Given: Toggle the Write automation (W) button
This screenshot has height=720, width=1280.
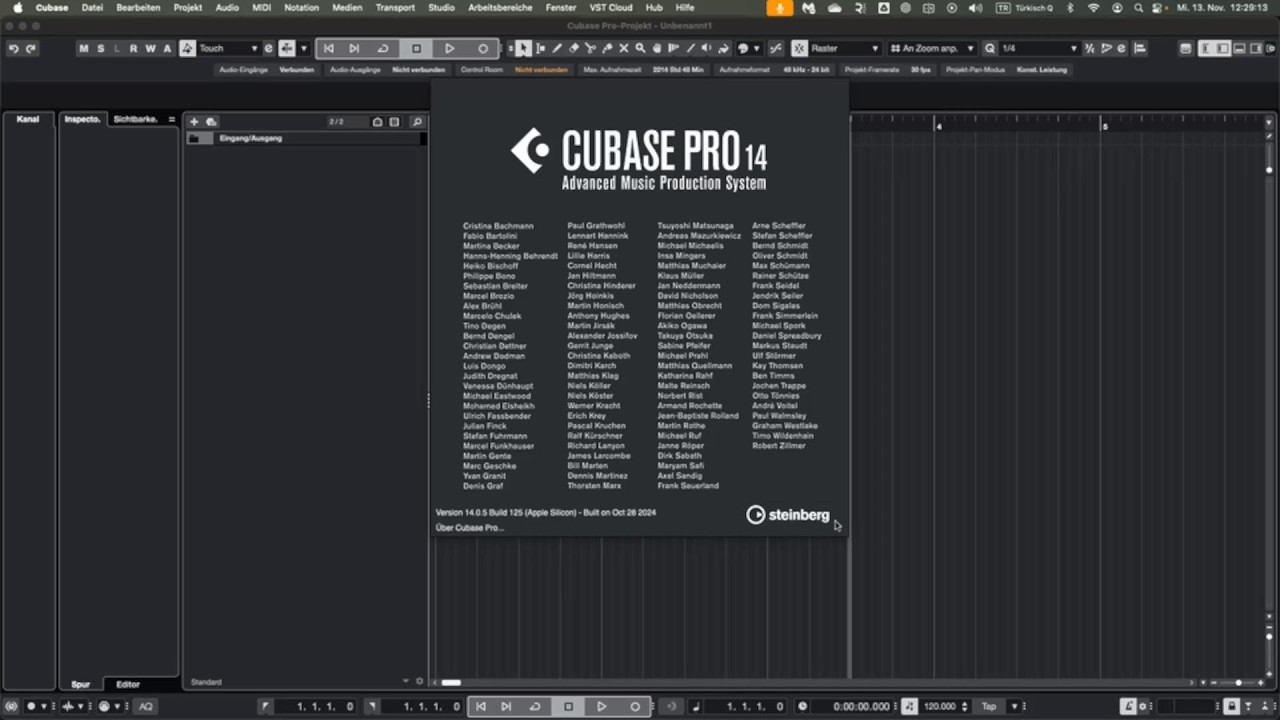Looking at the screenshot, I should click(x=150, y=48).
